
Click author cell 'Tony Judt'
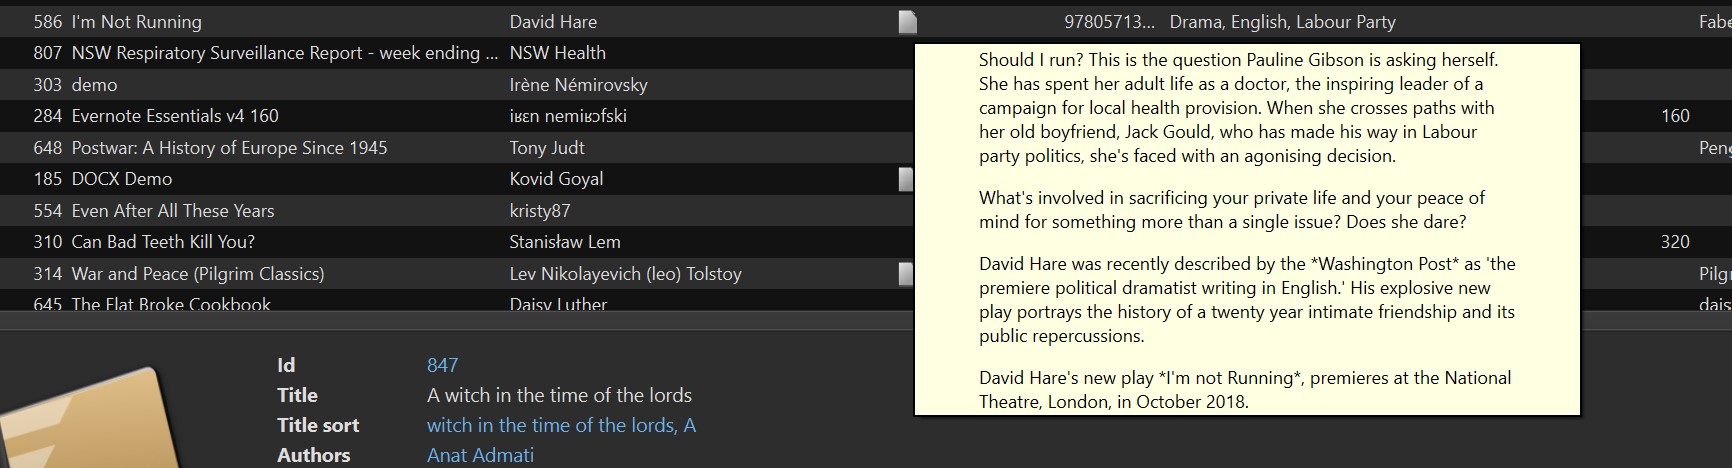tap(547, 148)
